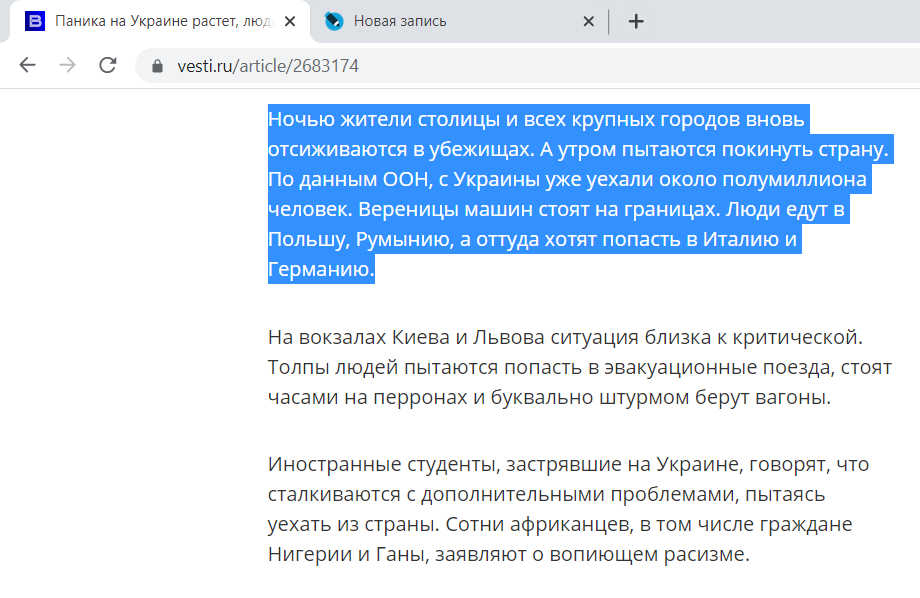
Task: Click the browser back arrow
Action: coord(27,63)
